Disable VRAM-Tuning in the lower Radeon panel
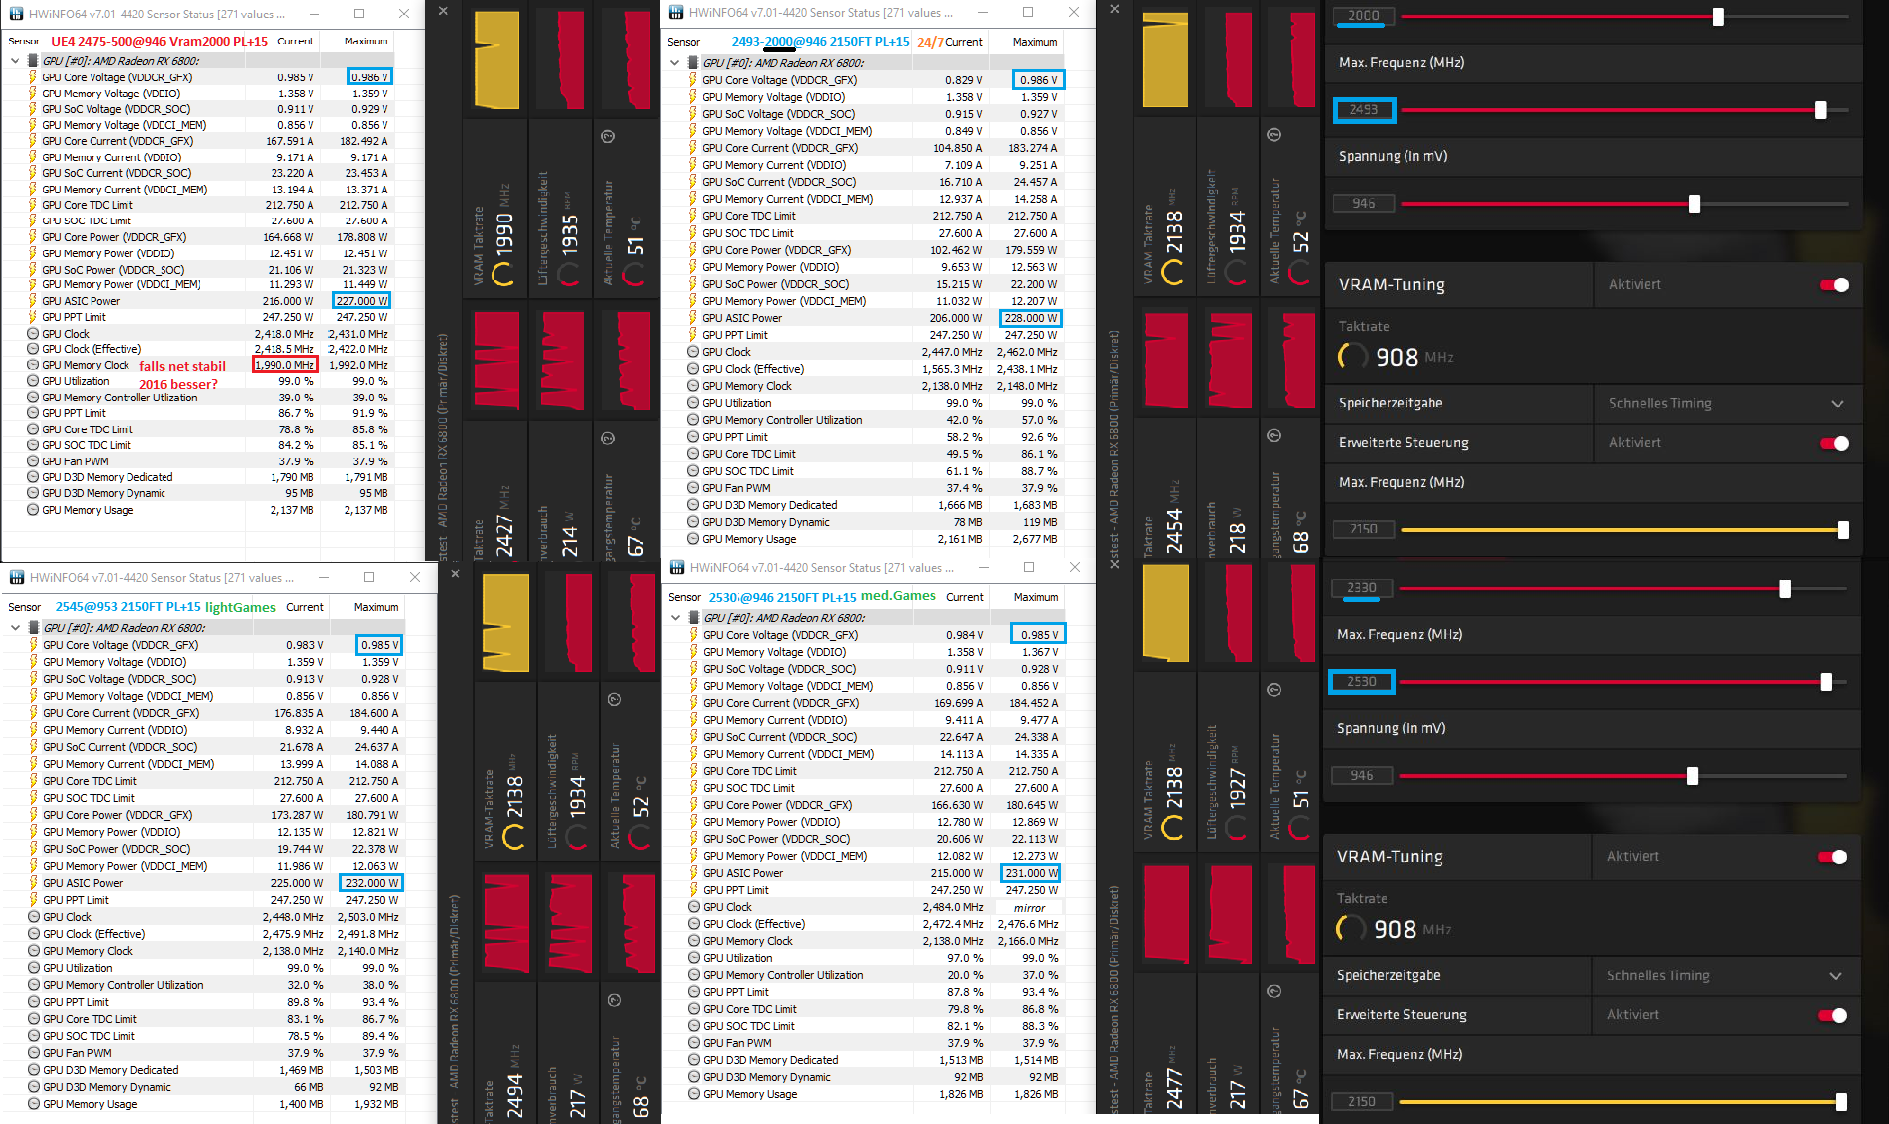The height and width of the screenshot is (1124, 1889). pyautogui.click(x=1832, y=857)
